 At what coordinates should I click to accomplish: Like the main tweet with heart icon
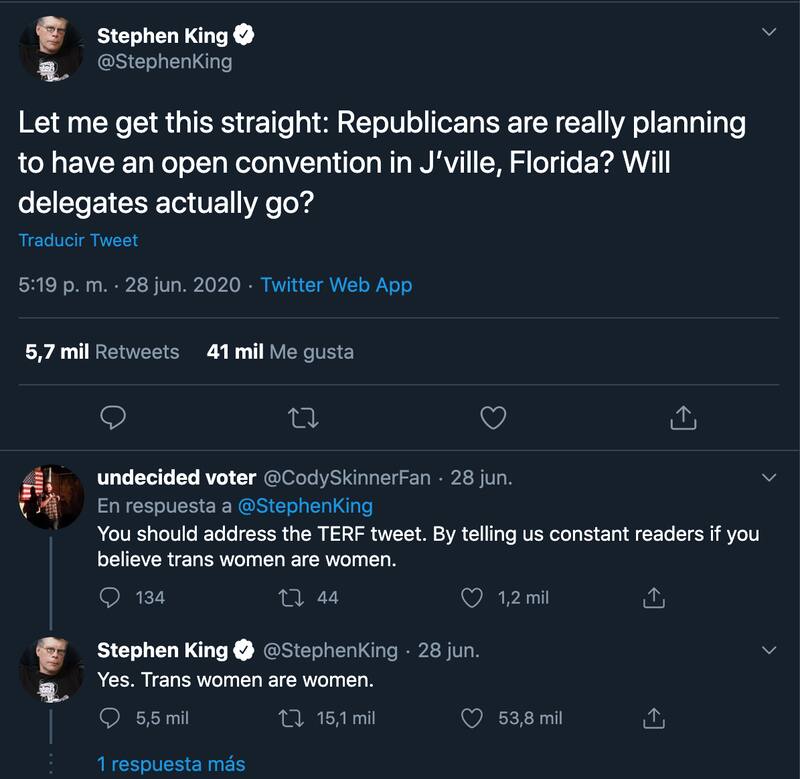[x=493, y=418]
